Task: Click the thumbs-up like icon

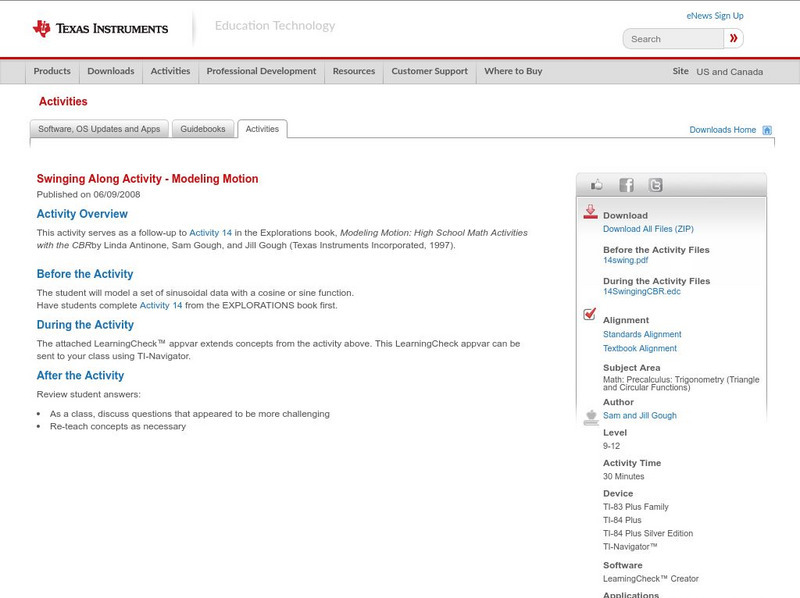Action: coord(596,185)
